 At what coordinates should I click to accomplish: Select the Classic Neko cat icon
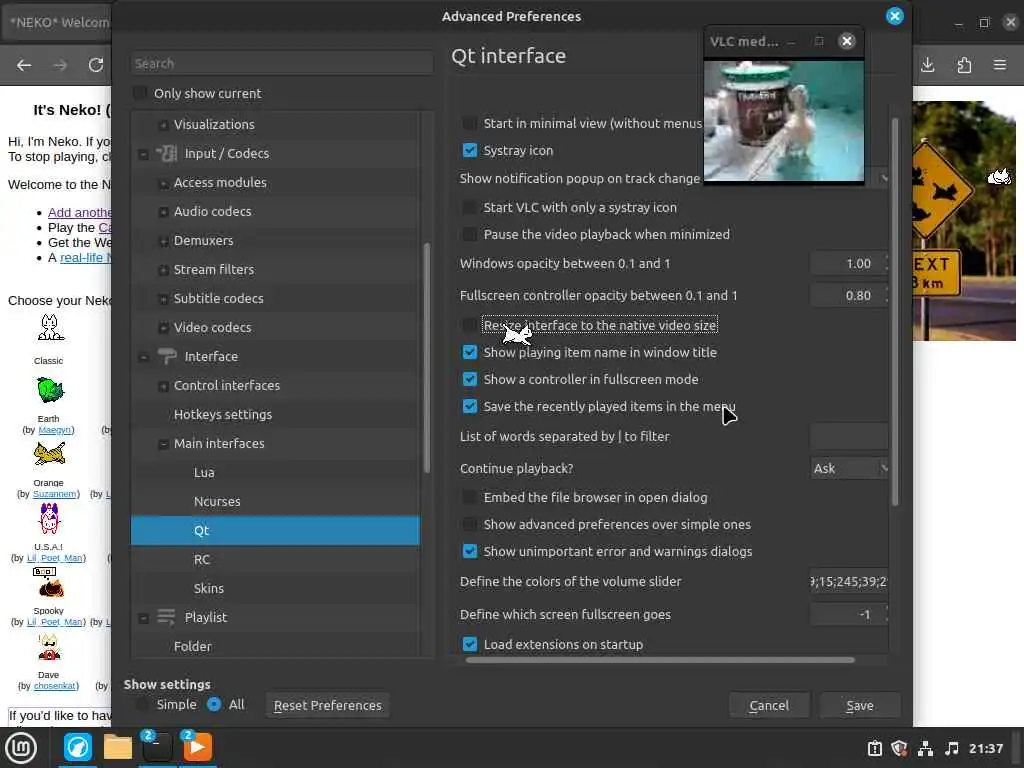point(50,328)
